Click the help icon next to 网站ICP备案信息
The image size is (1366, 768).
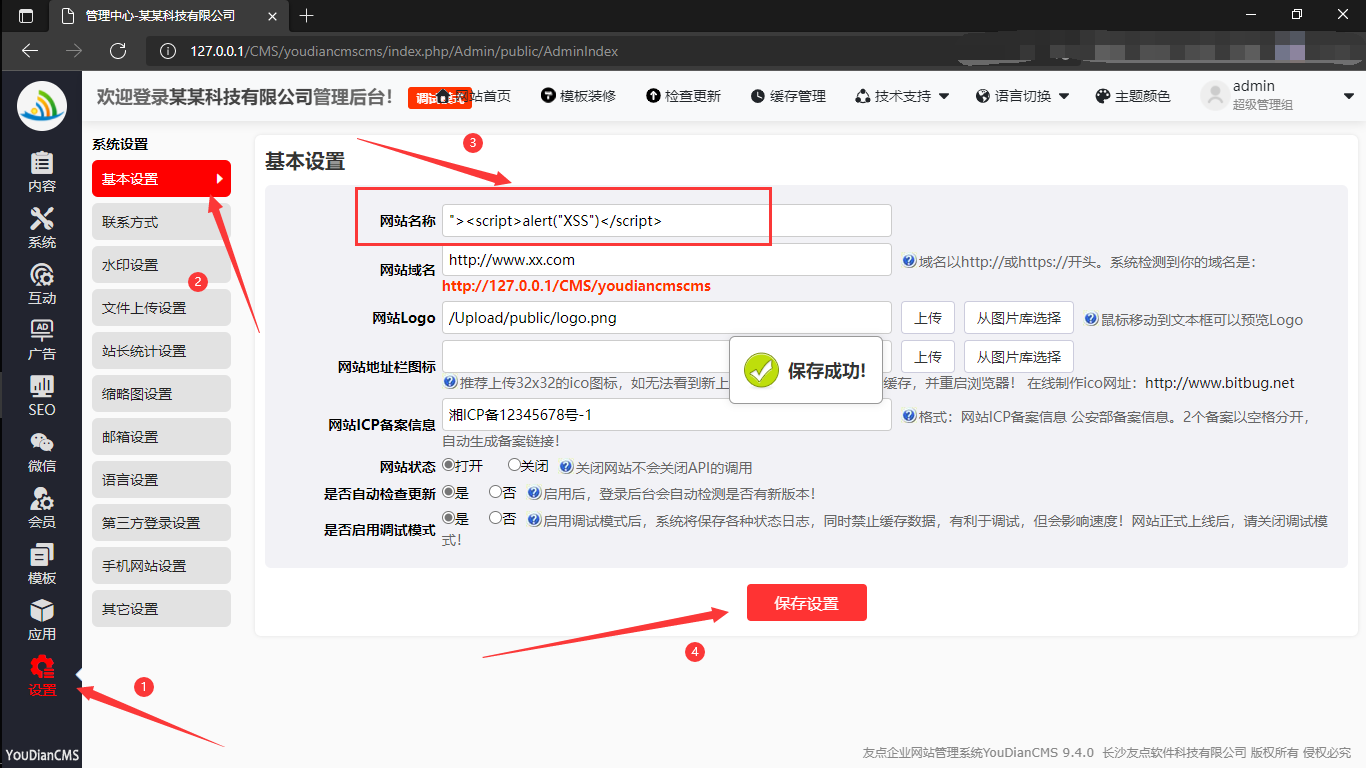(x=909, y=416)
